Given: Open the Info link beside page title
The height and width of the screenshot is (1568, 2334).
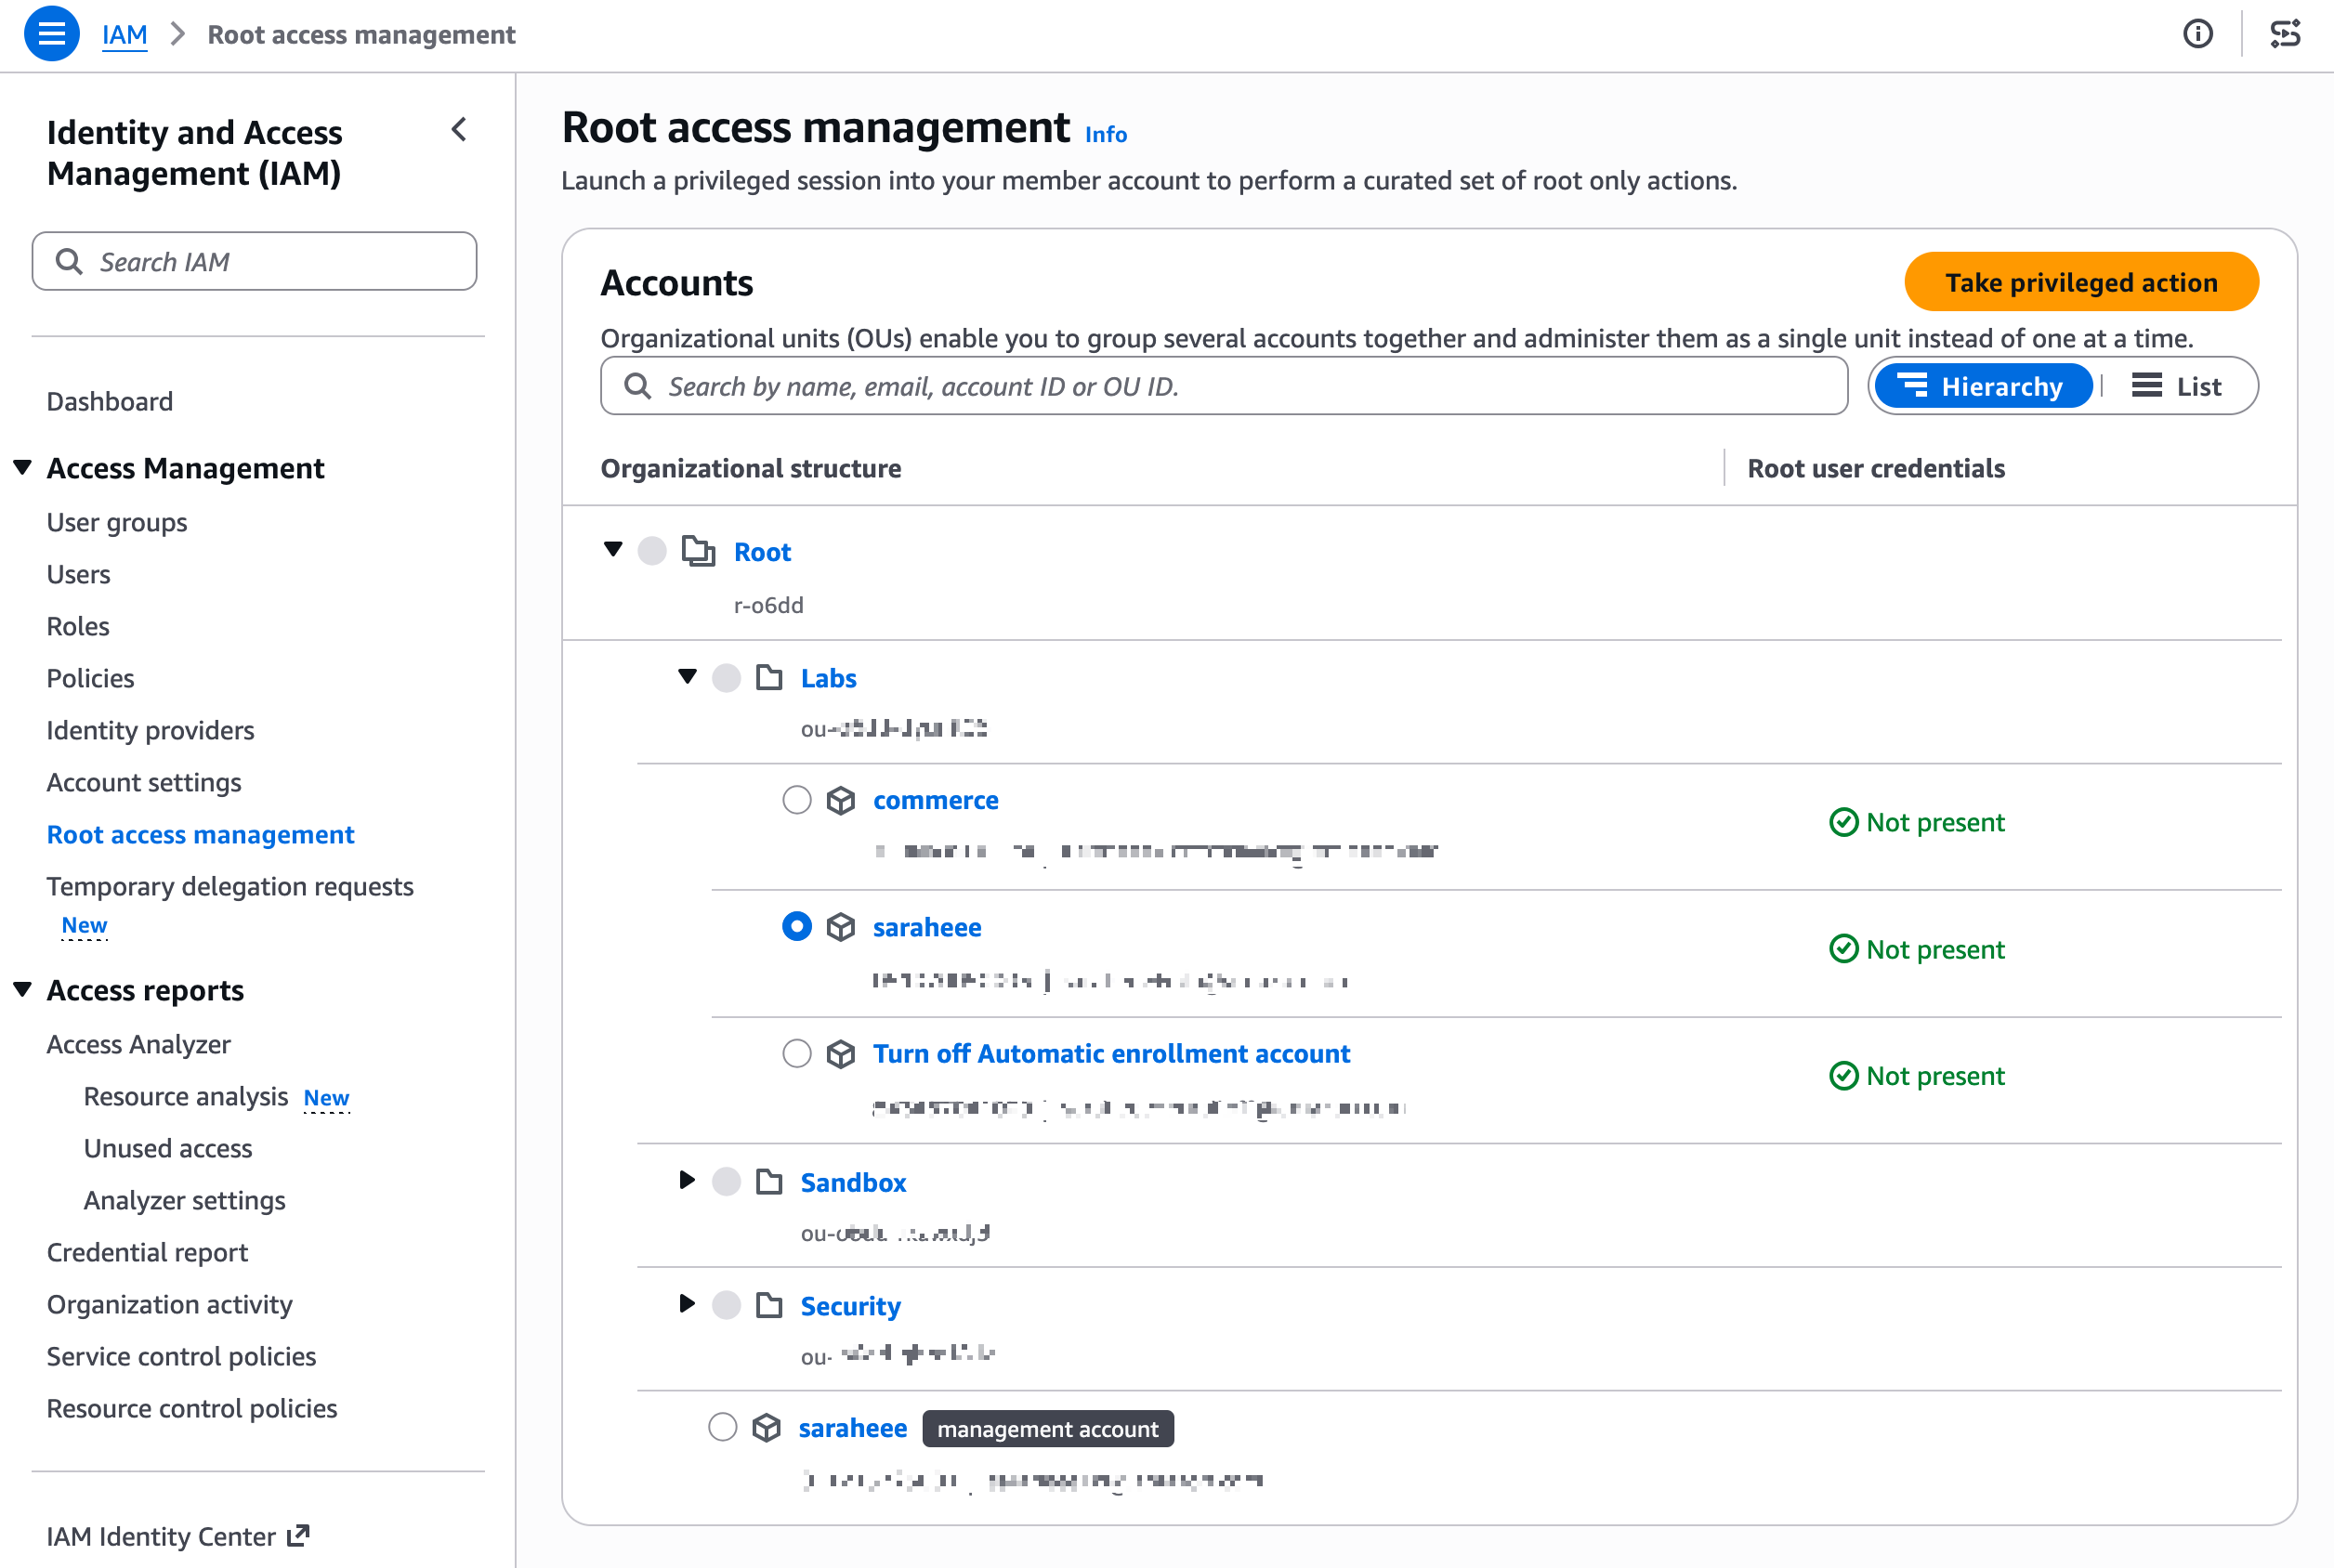Looking at the screenshot, I should (x=1106, y=134).
